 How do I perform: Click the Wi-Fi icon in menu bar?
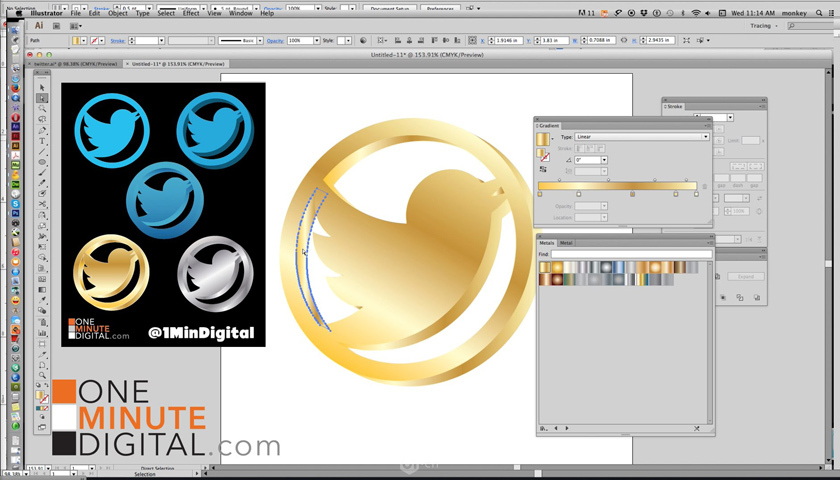(695, 13)
